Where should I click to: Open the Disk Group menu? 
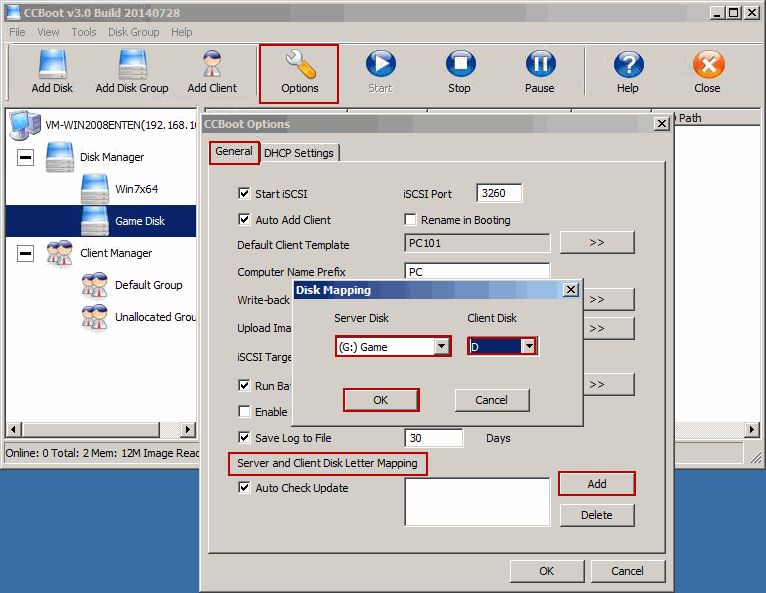(x=133, y=32)
